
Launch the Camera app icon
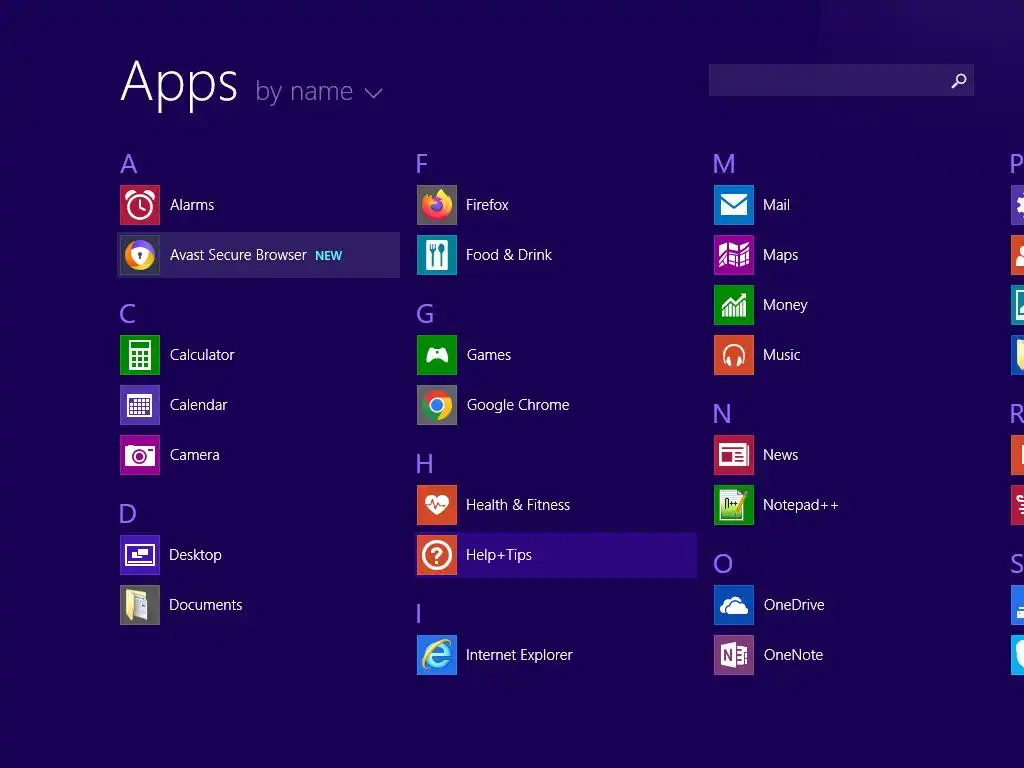[x=140, y=455]
